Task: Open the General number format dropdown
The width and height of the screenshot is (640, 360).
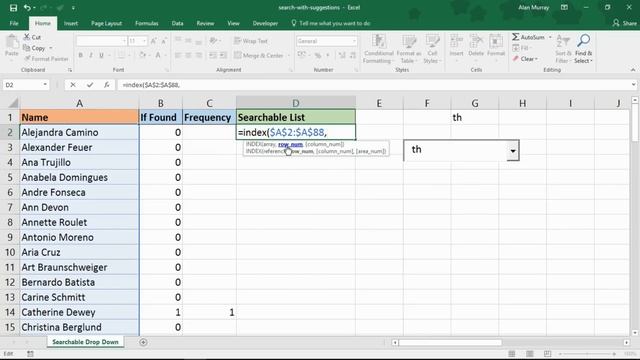Action: pyautogui.click(x=354, y=41)
